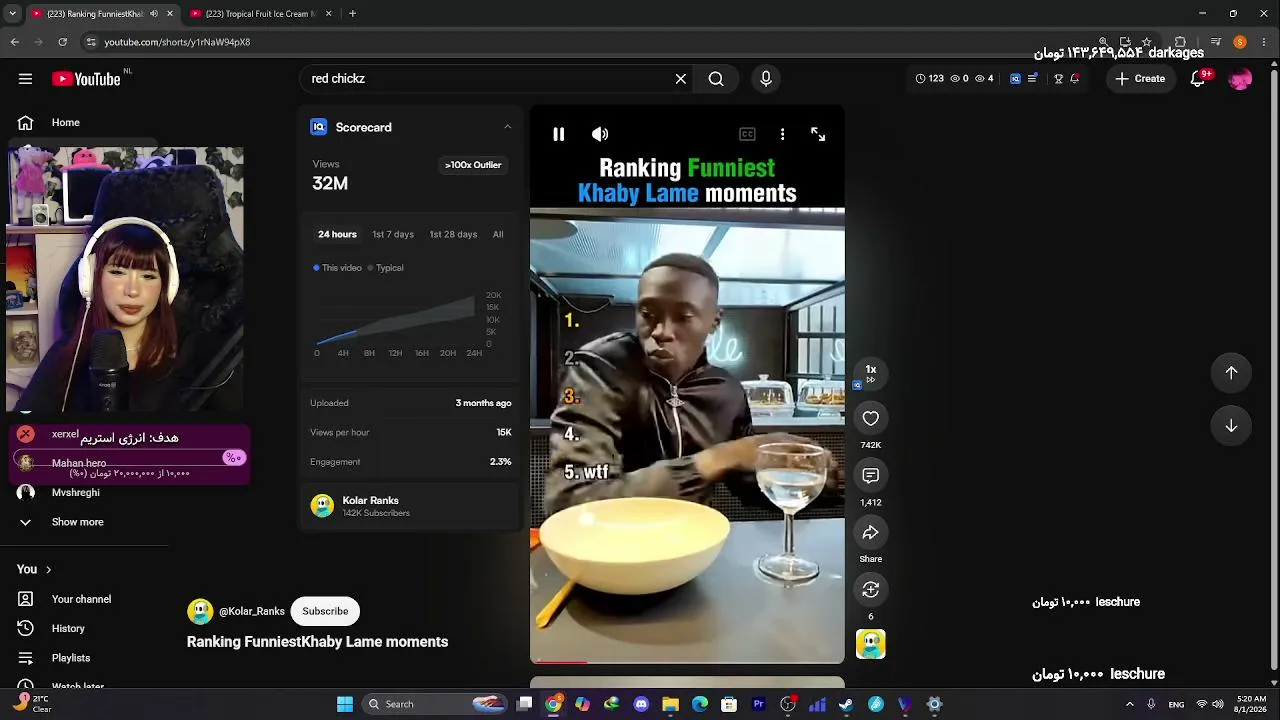
Task: Open the Chrome three-dot menu
Action: 1264,42
